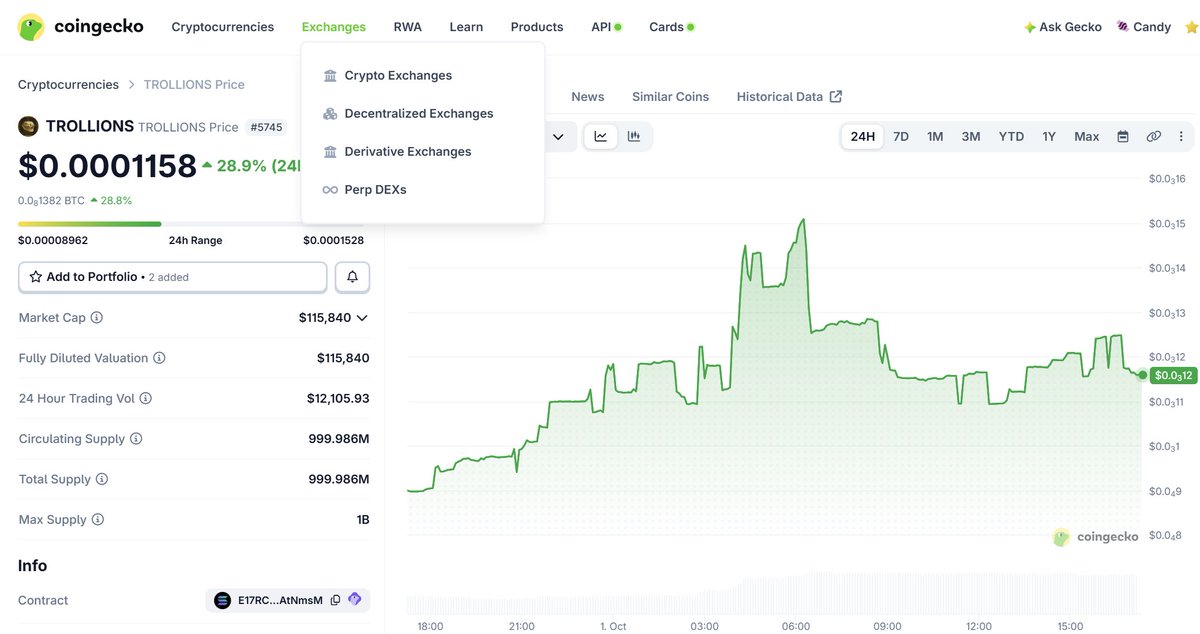Select 24H time range

tap(863, 136)
